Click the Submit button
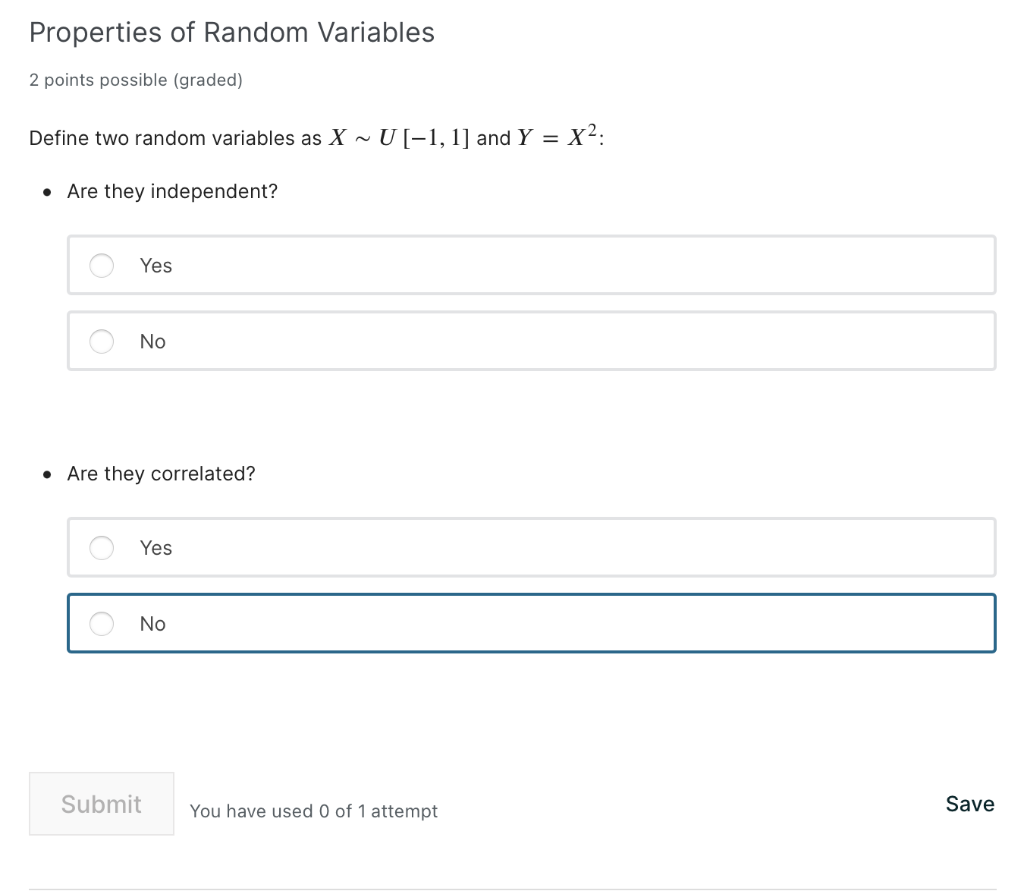Viewport: 1024px width, 891px height. tap(101, 804)
